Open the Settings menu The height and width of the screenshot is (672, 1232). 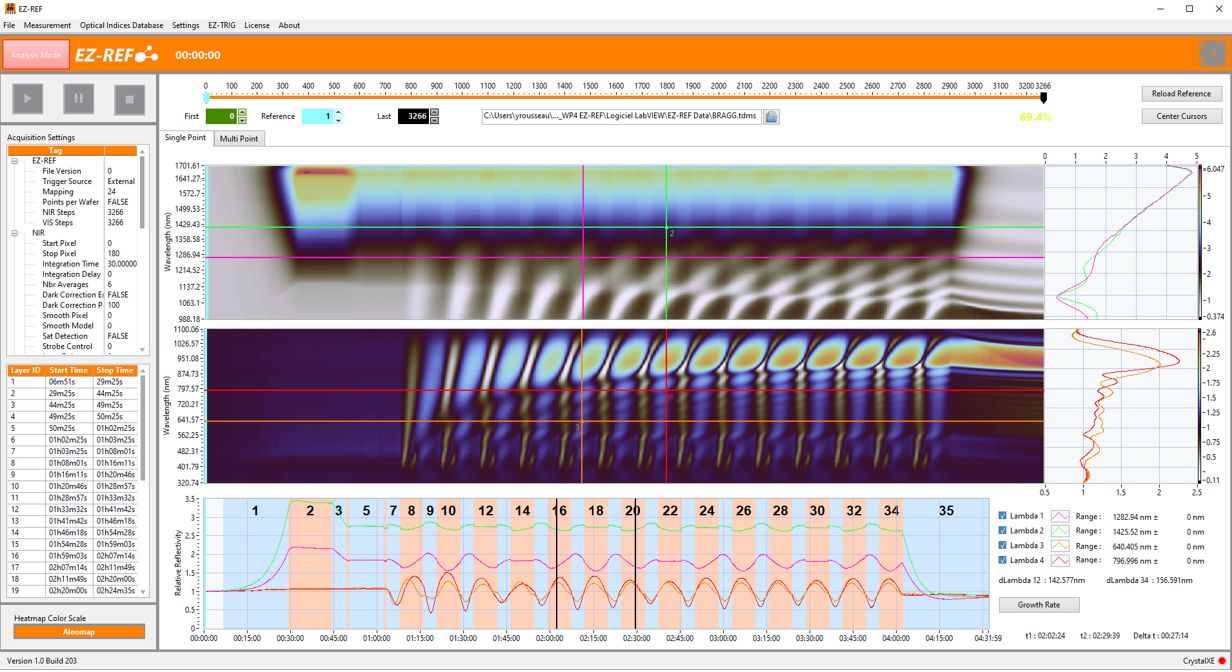pos(185,25)
